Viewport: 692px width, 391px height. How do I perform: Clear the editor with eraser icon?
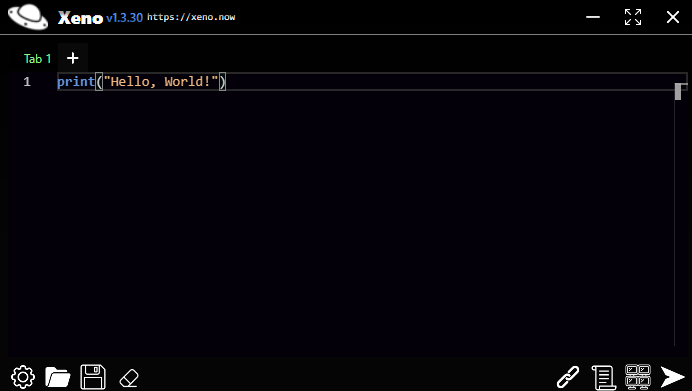tap(129, 378)
